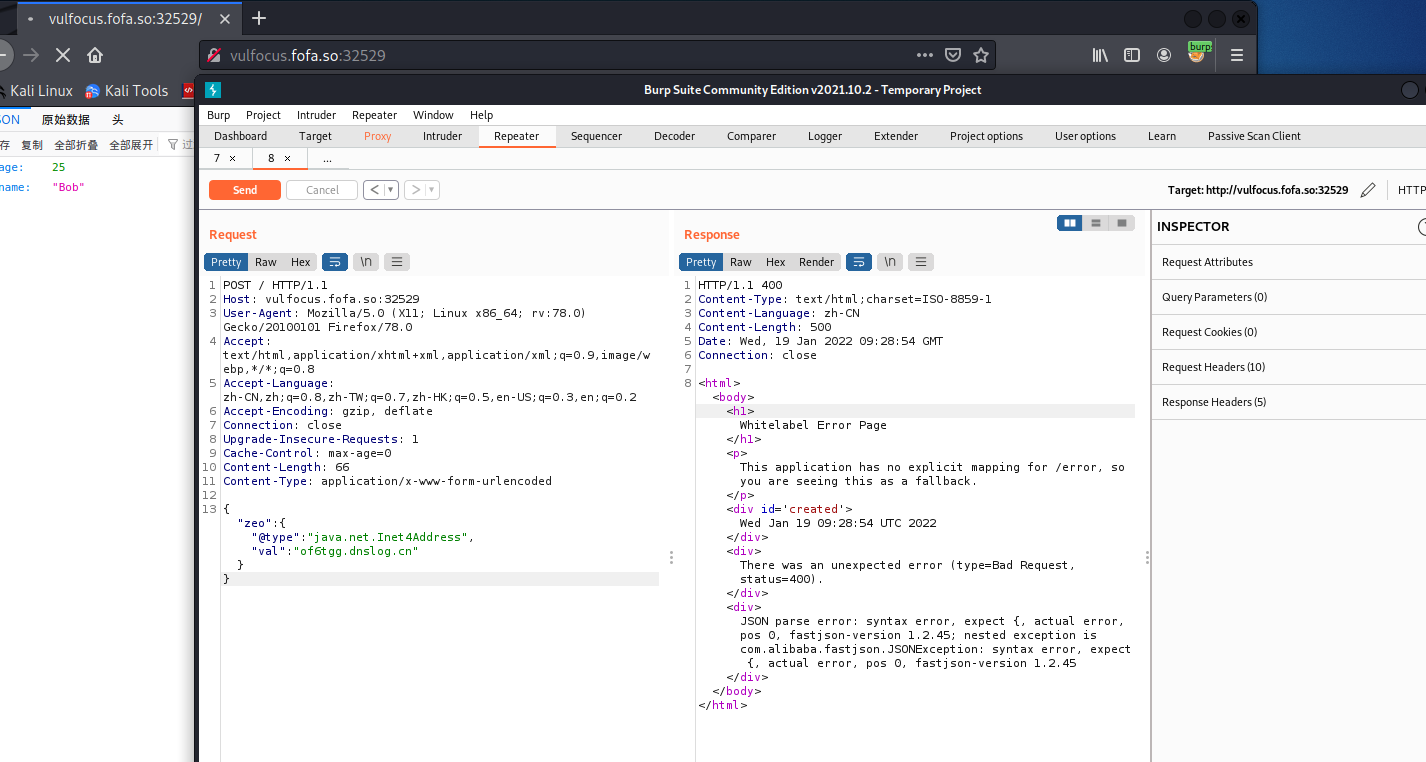The width and height of the screenshot is (1426, 762).
Task: Click the orange Send button
Action: coord(245,190)
